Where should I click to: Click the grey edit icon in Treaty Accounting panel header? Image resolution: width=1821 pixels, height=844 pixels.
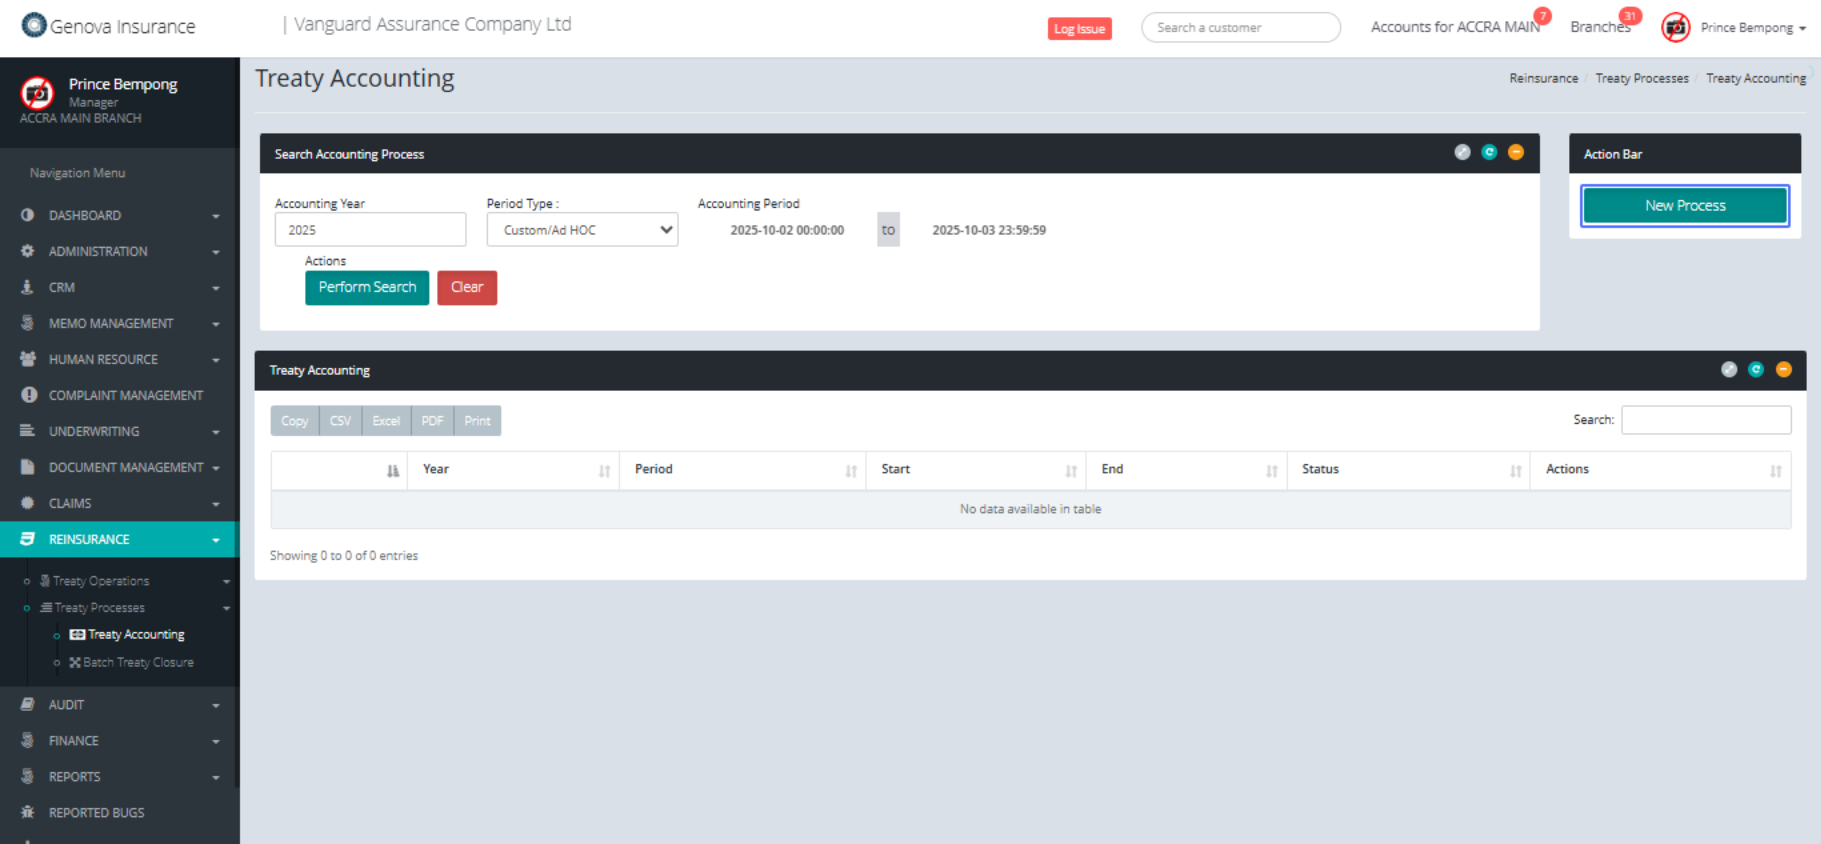click(1728, 369)
